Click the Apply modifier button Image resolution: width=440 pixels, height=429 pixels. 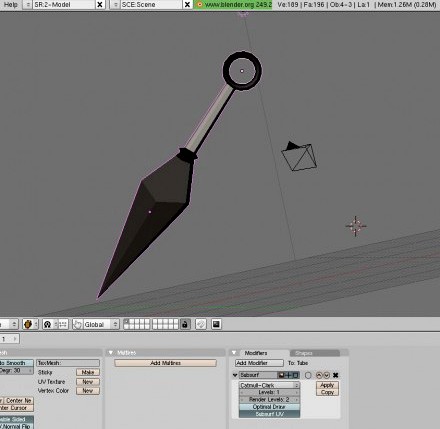pos(327,385)
